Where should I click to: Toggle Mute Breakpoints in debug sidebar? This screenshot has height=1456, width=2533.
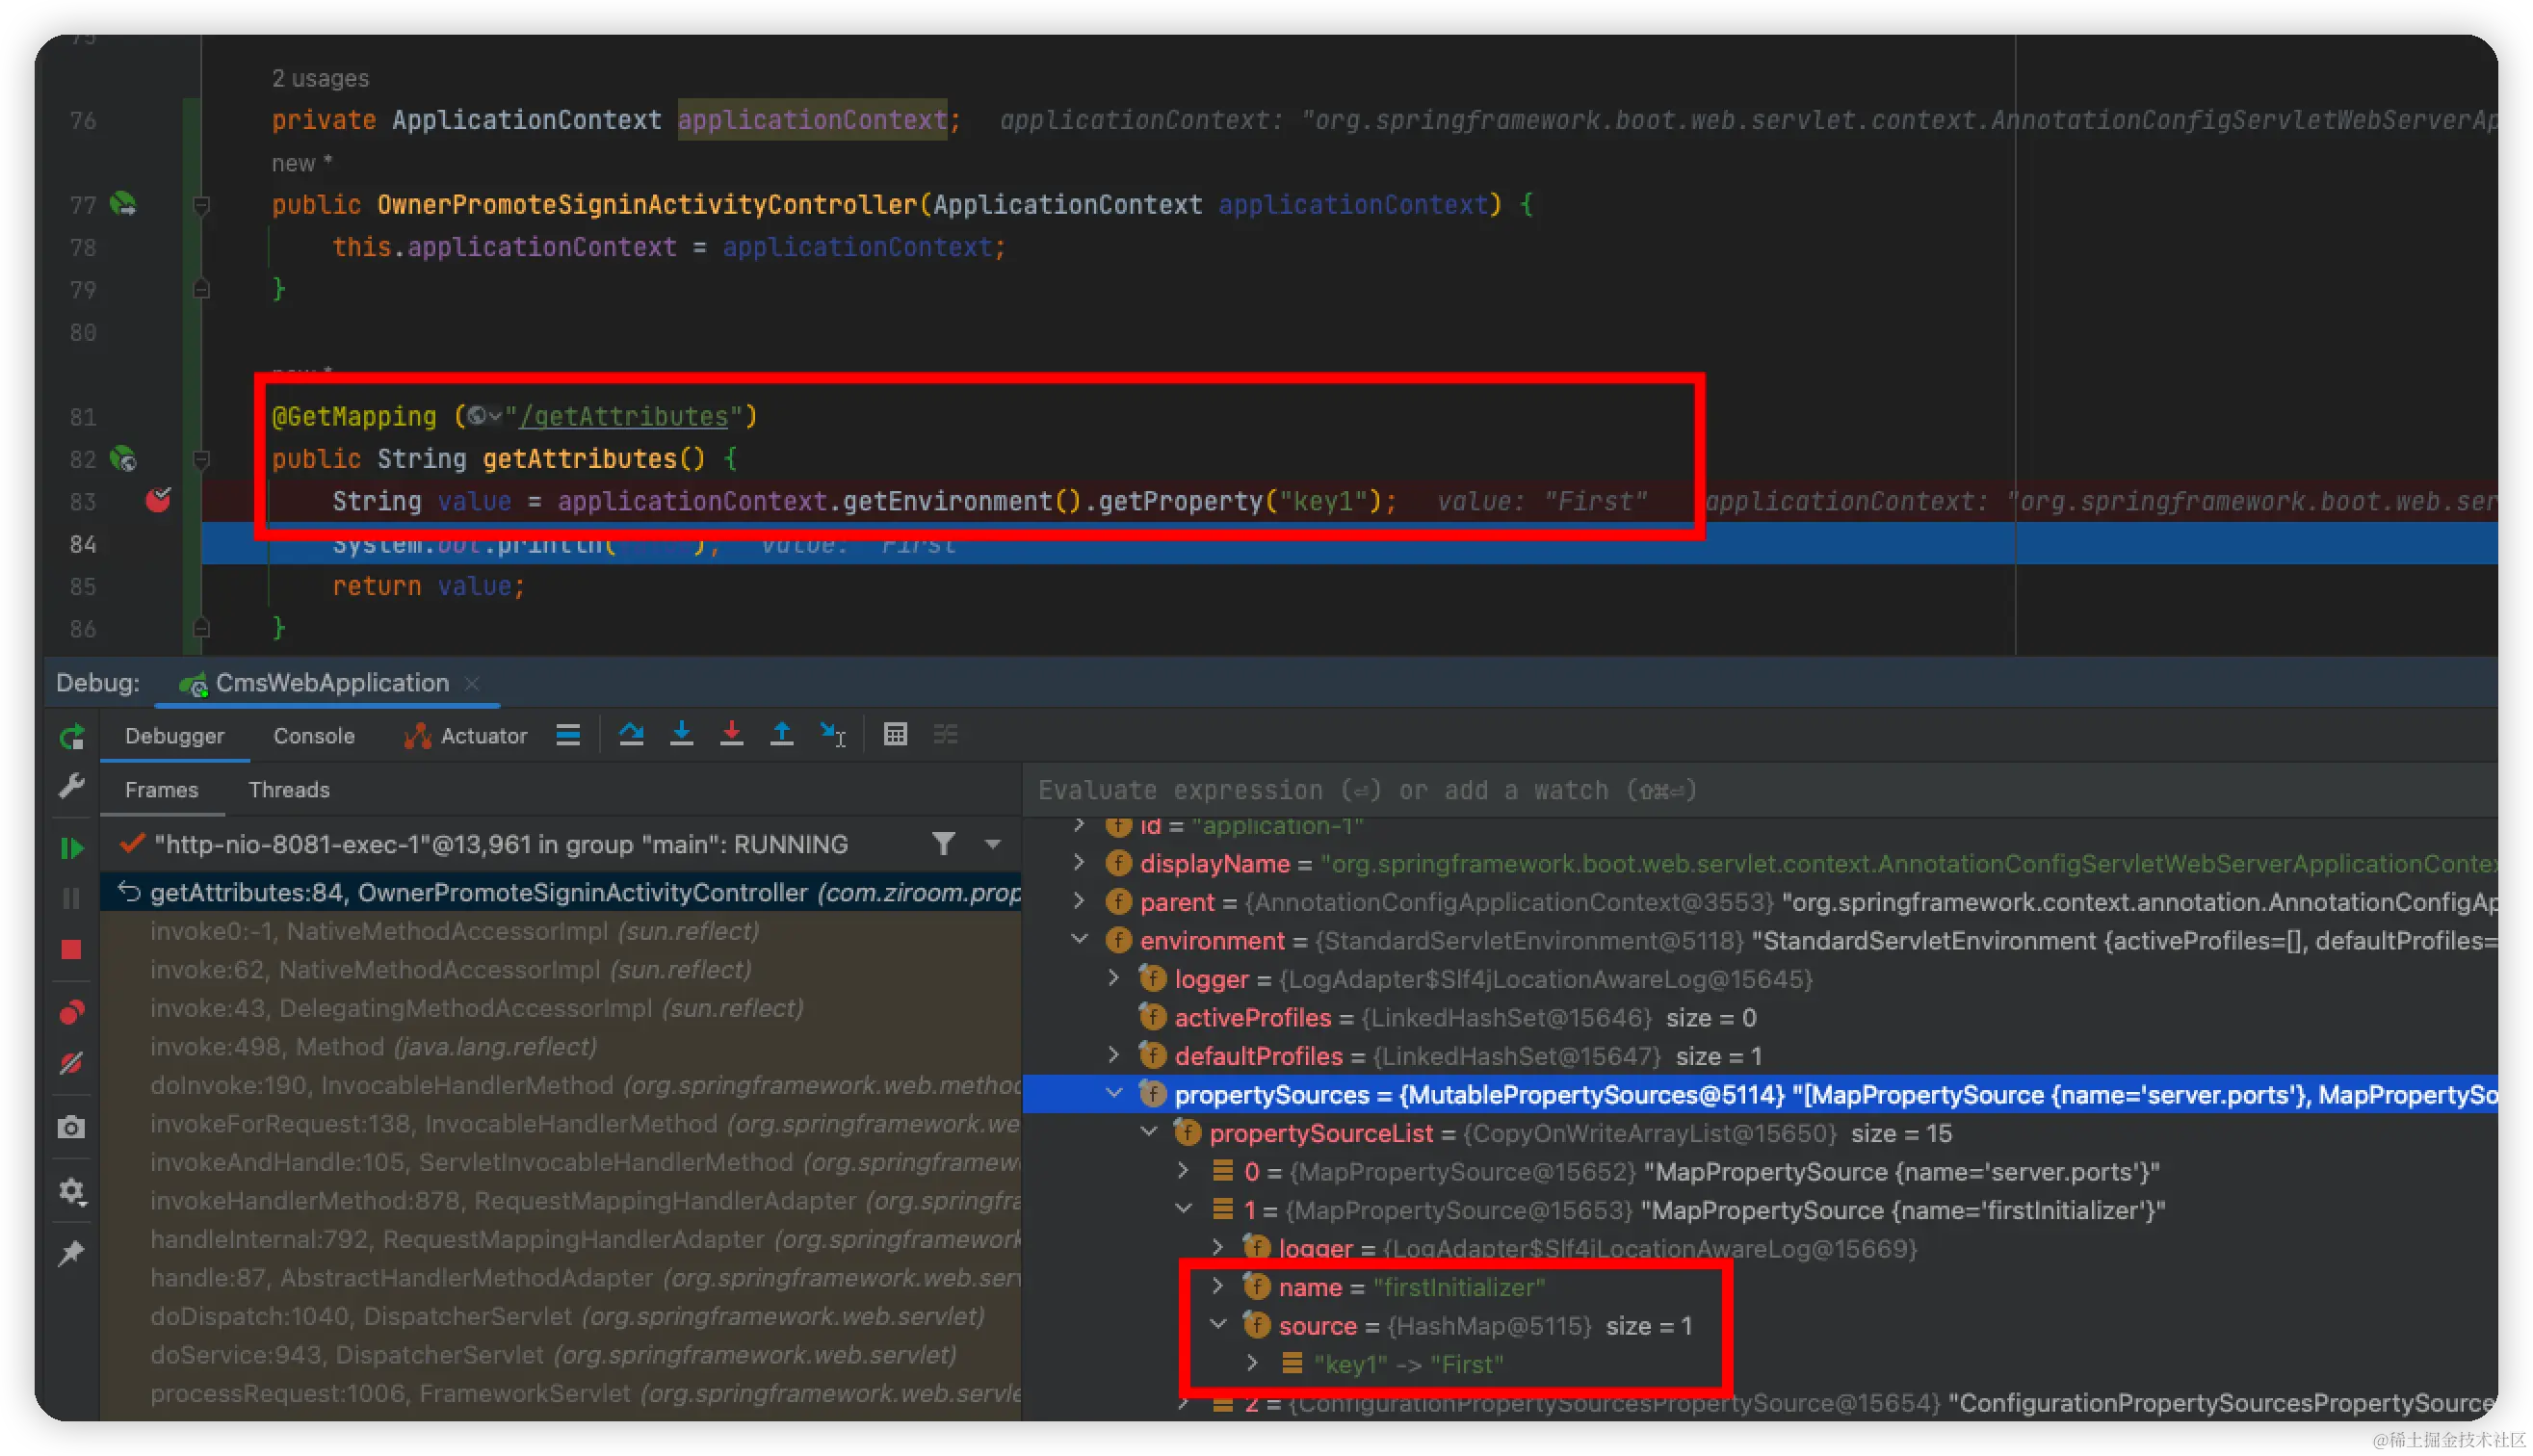(x=71, y=1063)
